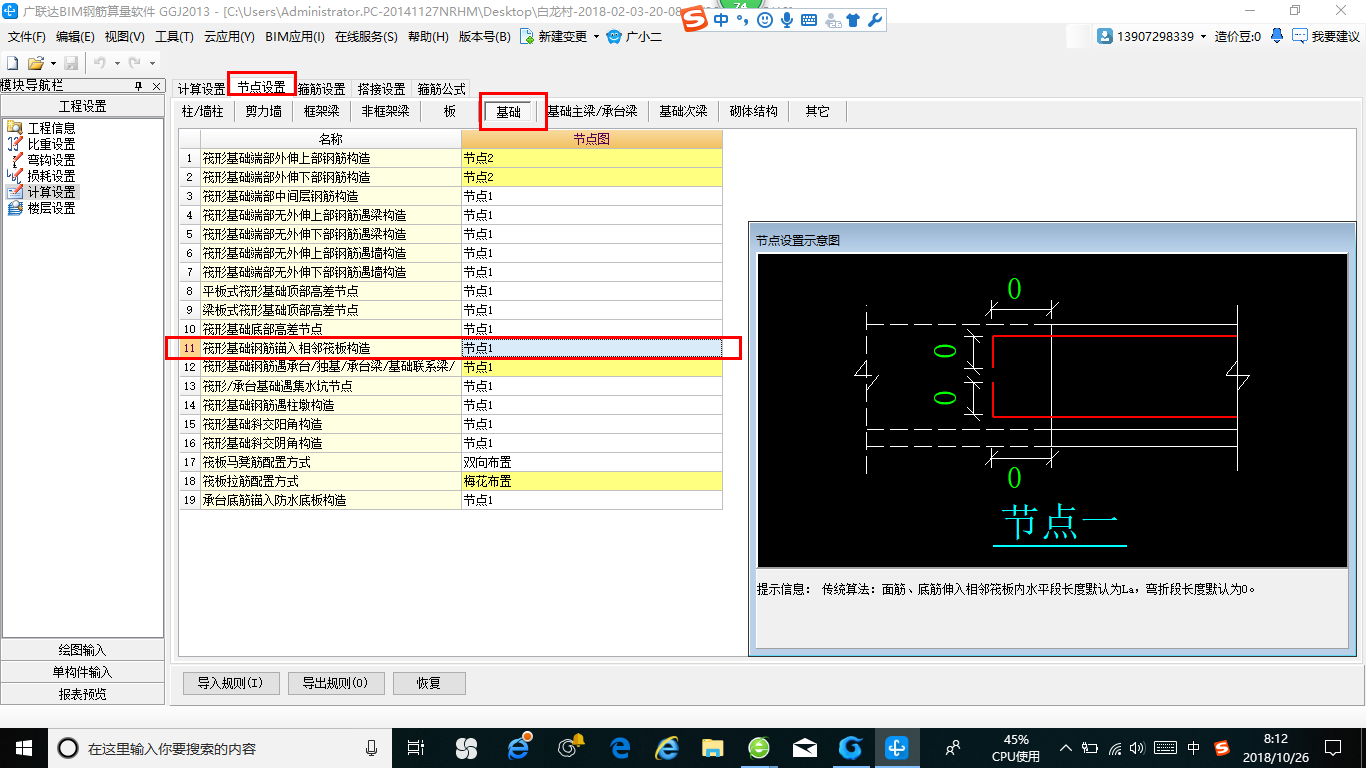Open the 云应用(Y) menu

(229, 37)
